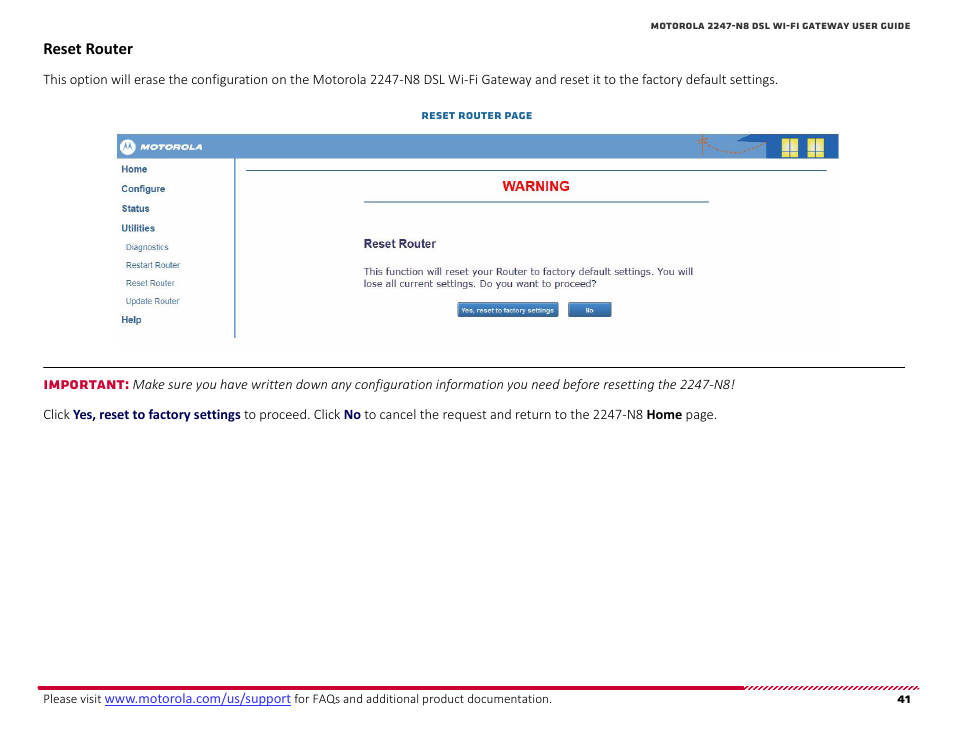Click Yes, reset to factory settings button
The height and width of the screenshot is (738, 954).
pyautogui.click(x=507, y=310)
